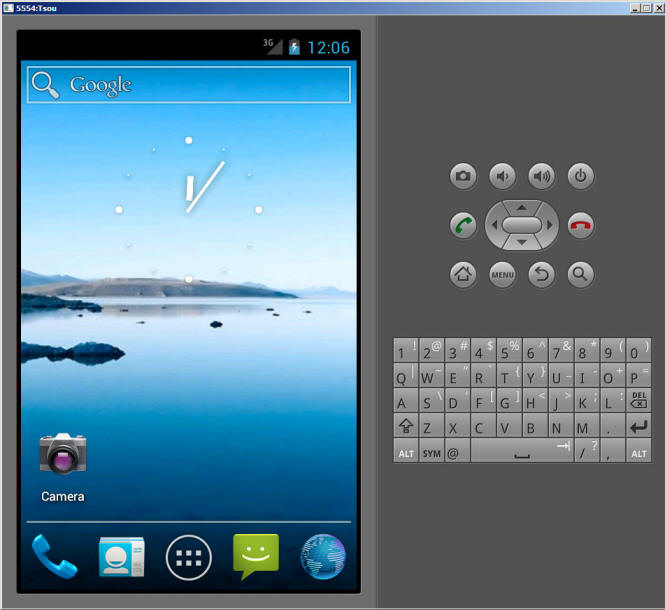The width and height of the screenshot is (665, 610).
Task: Click the D-pad center select button
Action: point(522,225)
